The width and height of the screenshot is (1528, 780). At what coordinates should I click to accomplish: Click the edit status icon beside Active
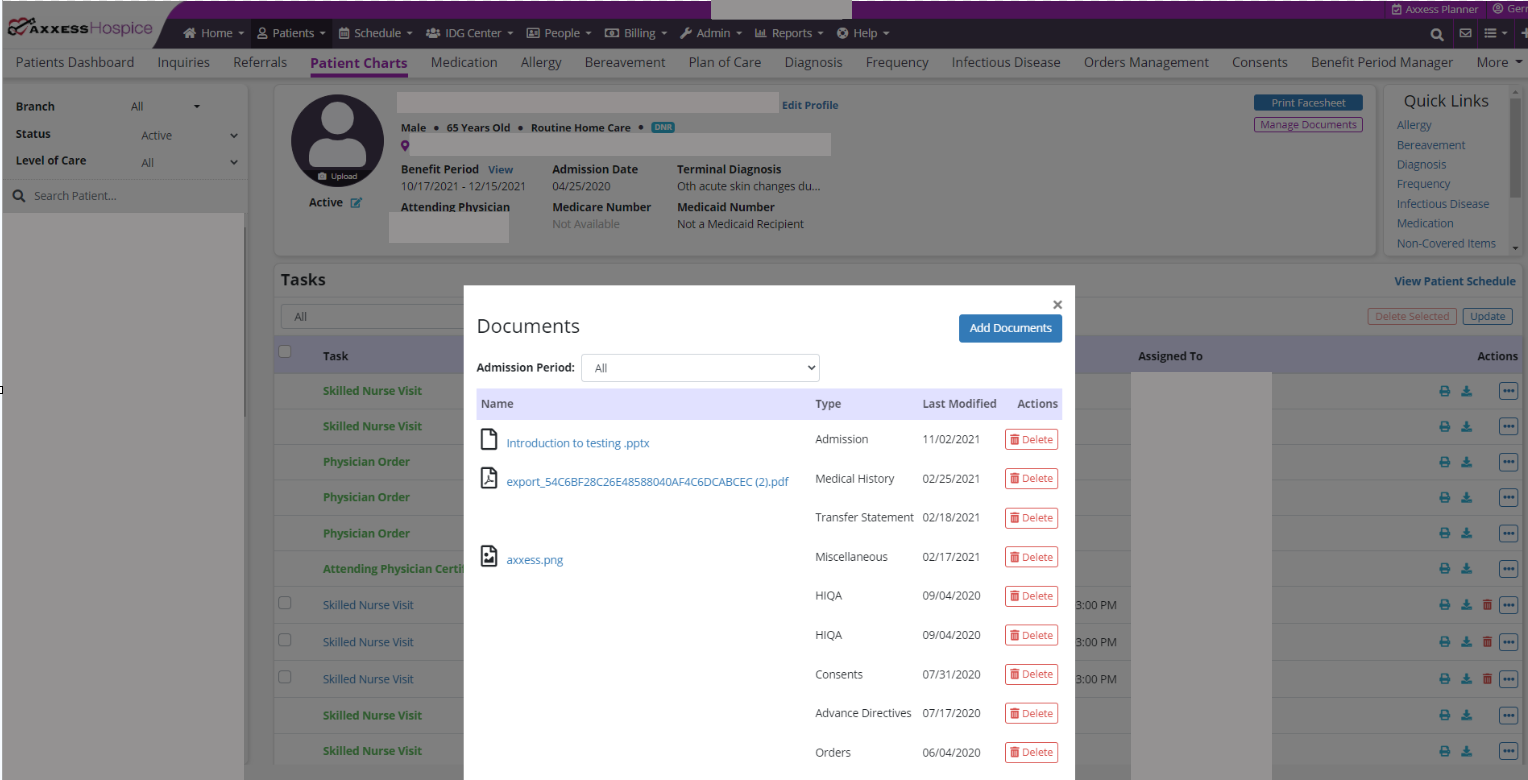[356, 203]
